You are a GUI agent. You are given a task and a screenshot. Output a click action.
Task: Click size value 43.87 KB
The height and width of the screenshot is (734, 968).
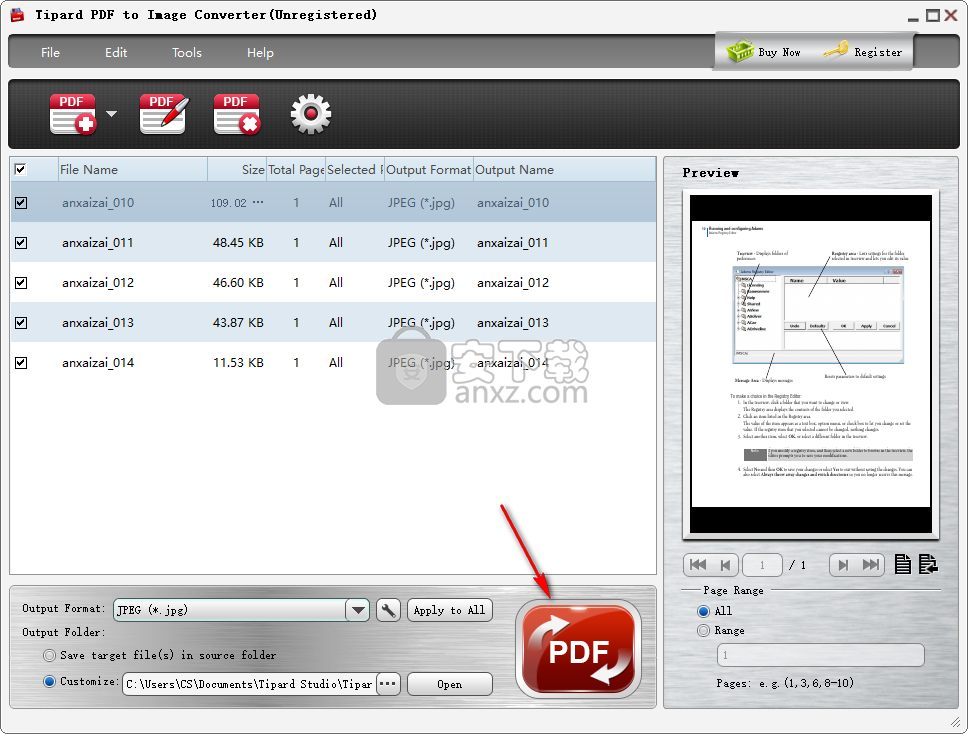tap(238, 323)
